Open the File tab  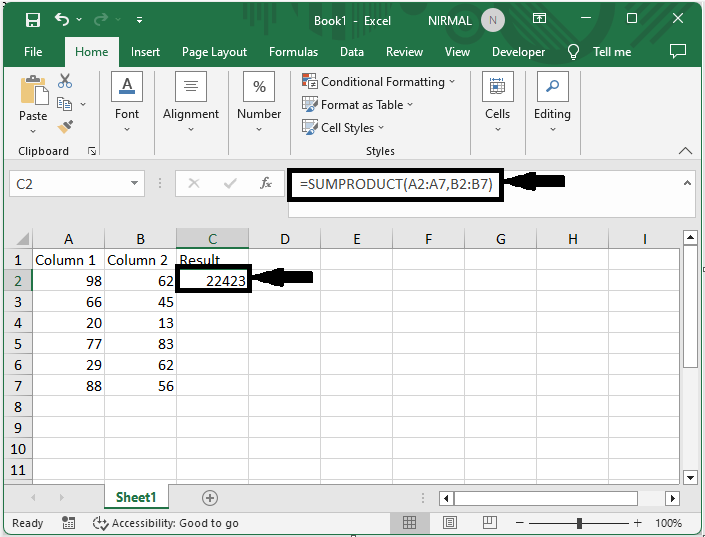(33, 52)
